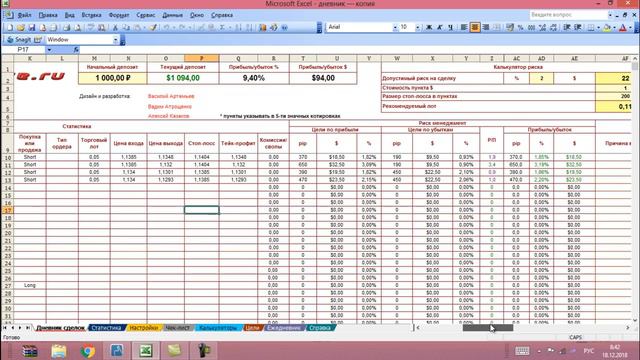640x360 pixels.
Task: Toggle Bold formatting
Action: 429,27
